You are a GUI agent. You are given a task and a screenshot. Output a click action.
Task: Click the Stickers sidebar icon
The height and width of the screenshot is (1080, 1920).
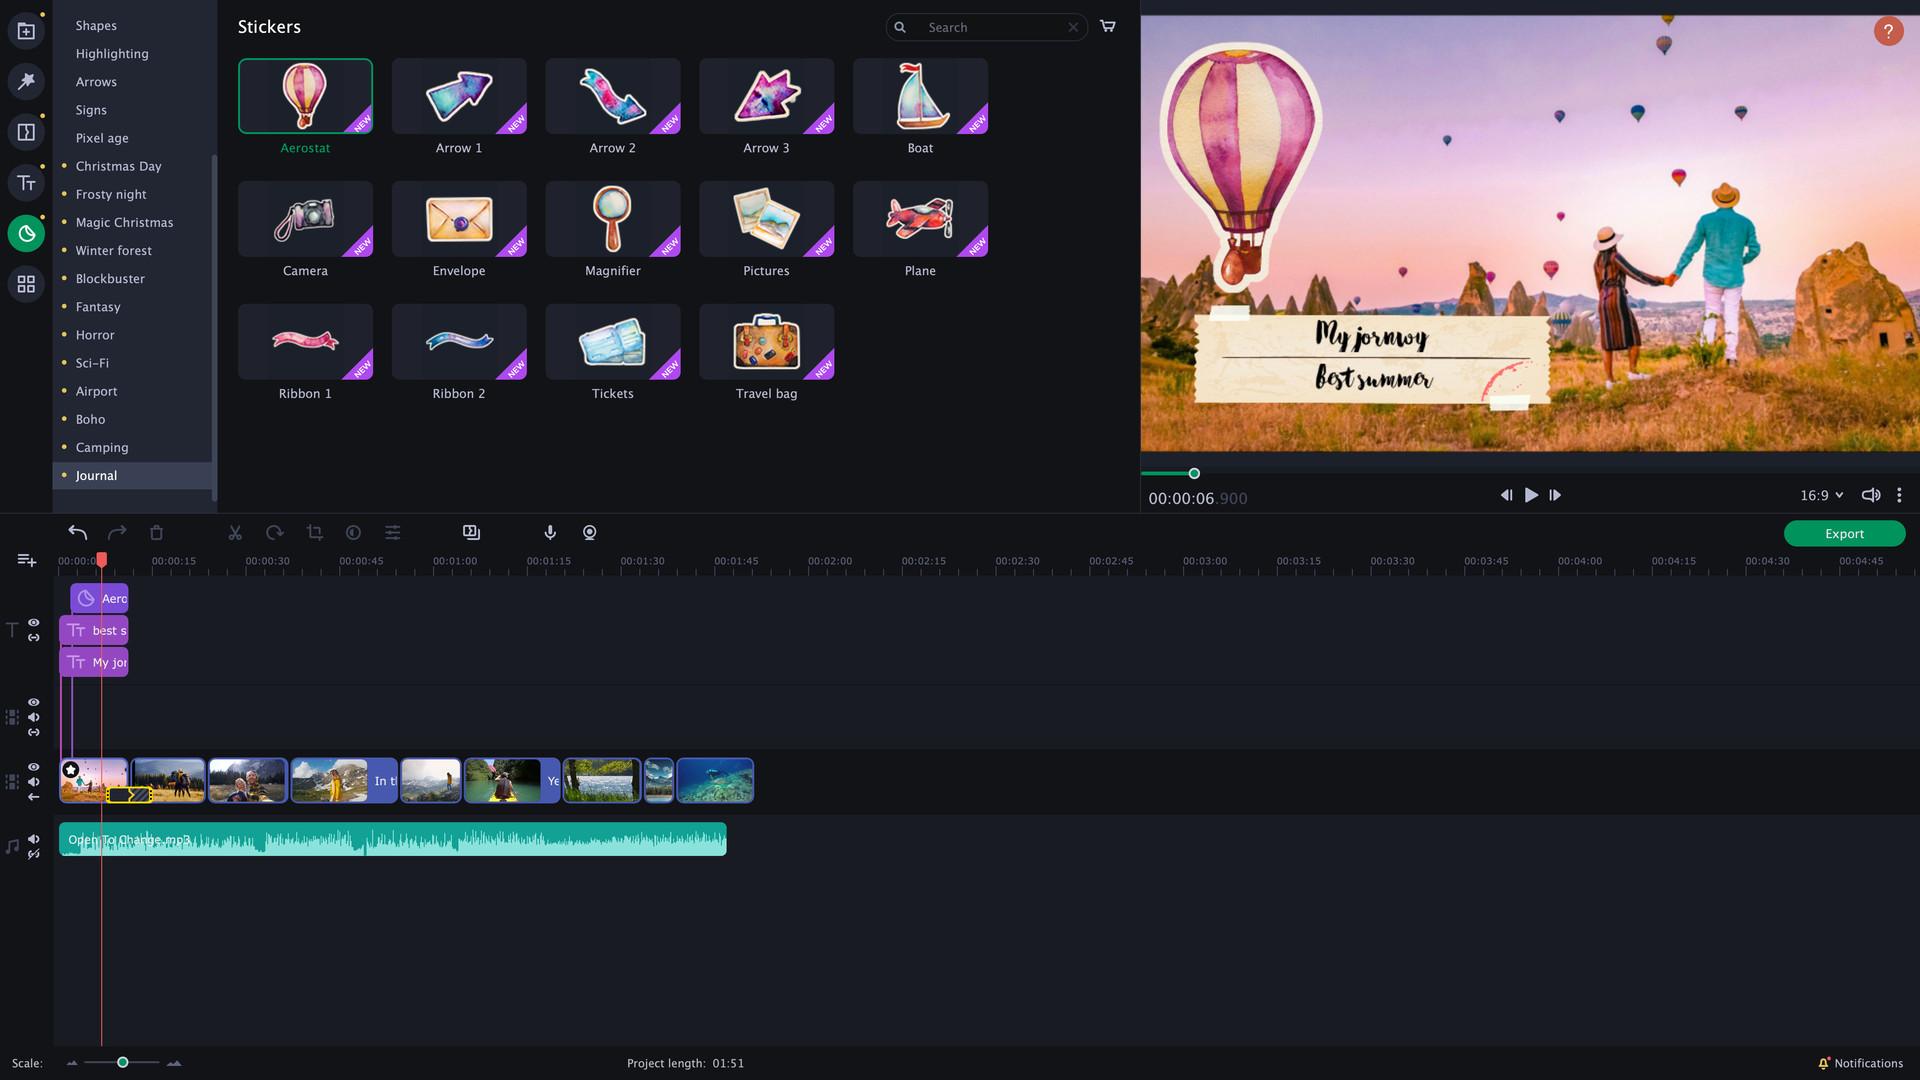click(x=26, y=233)
